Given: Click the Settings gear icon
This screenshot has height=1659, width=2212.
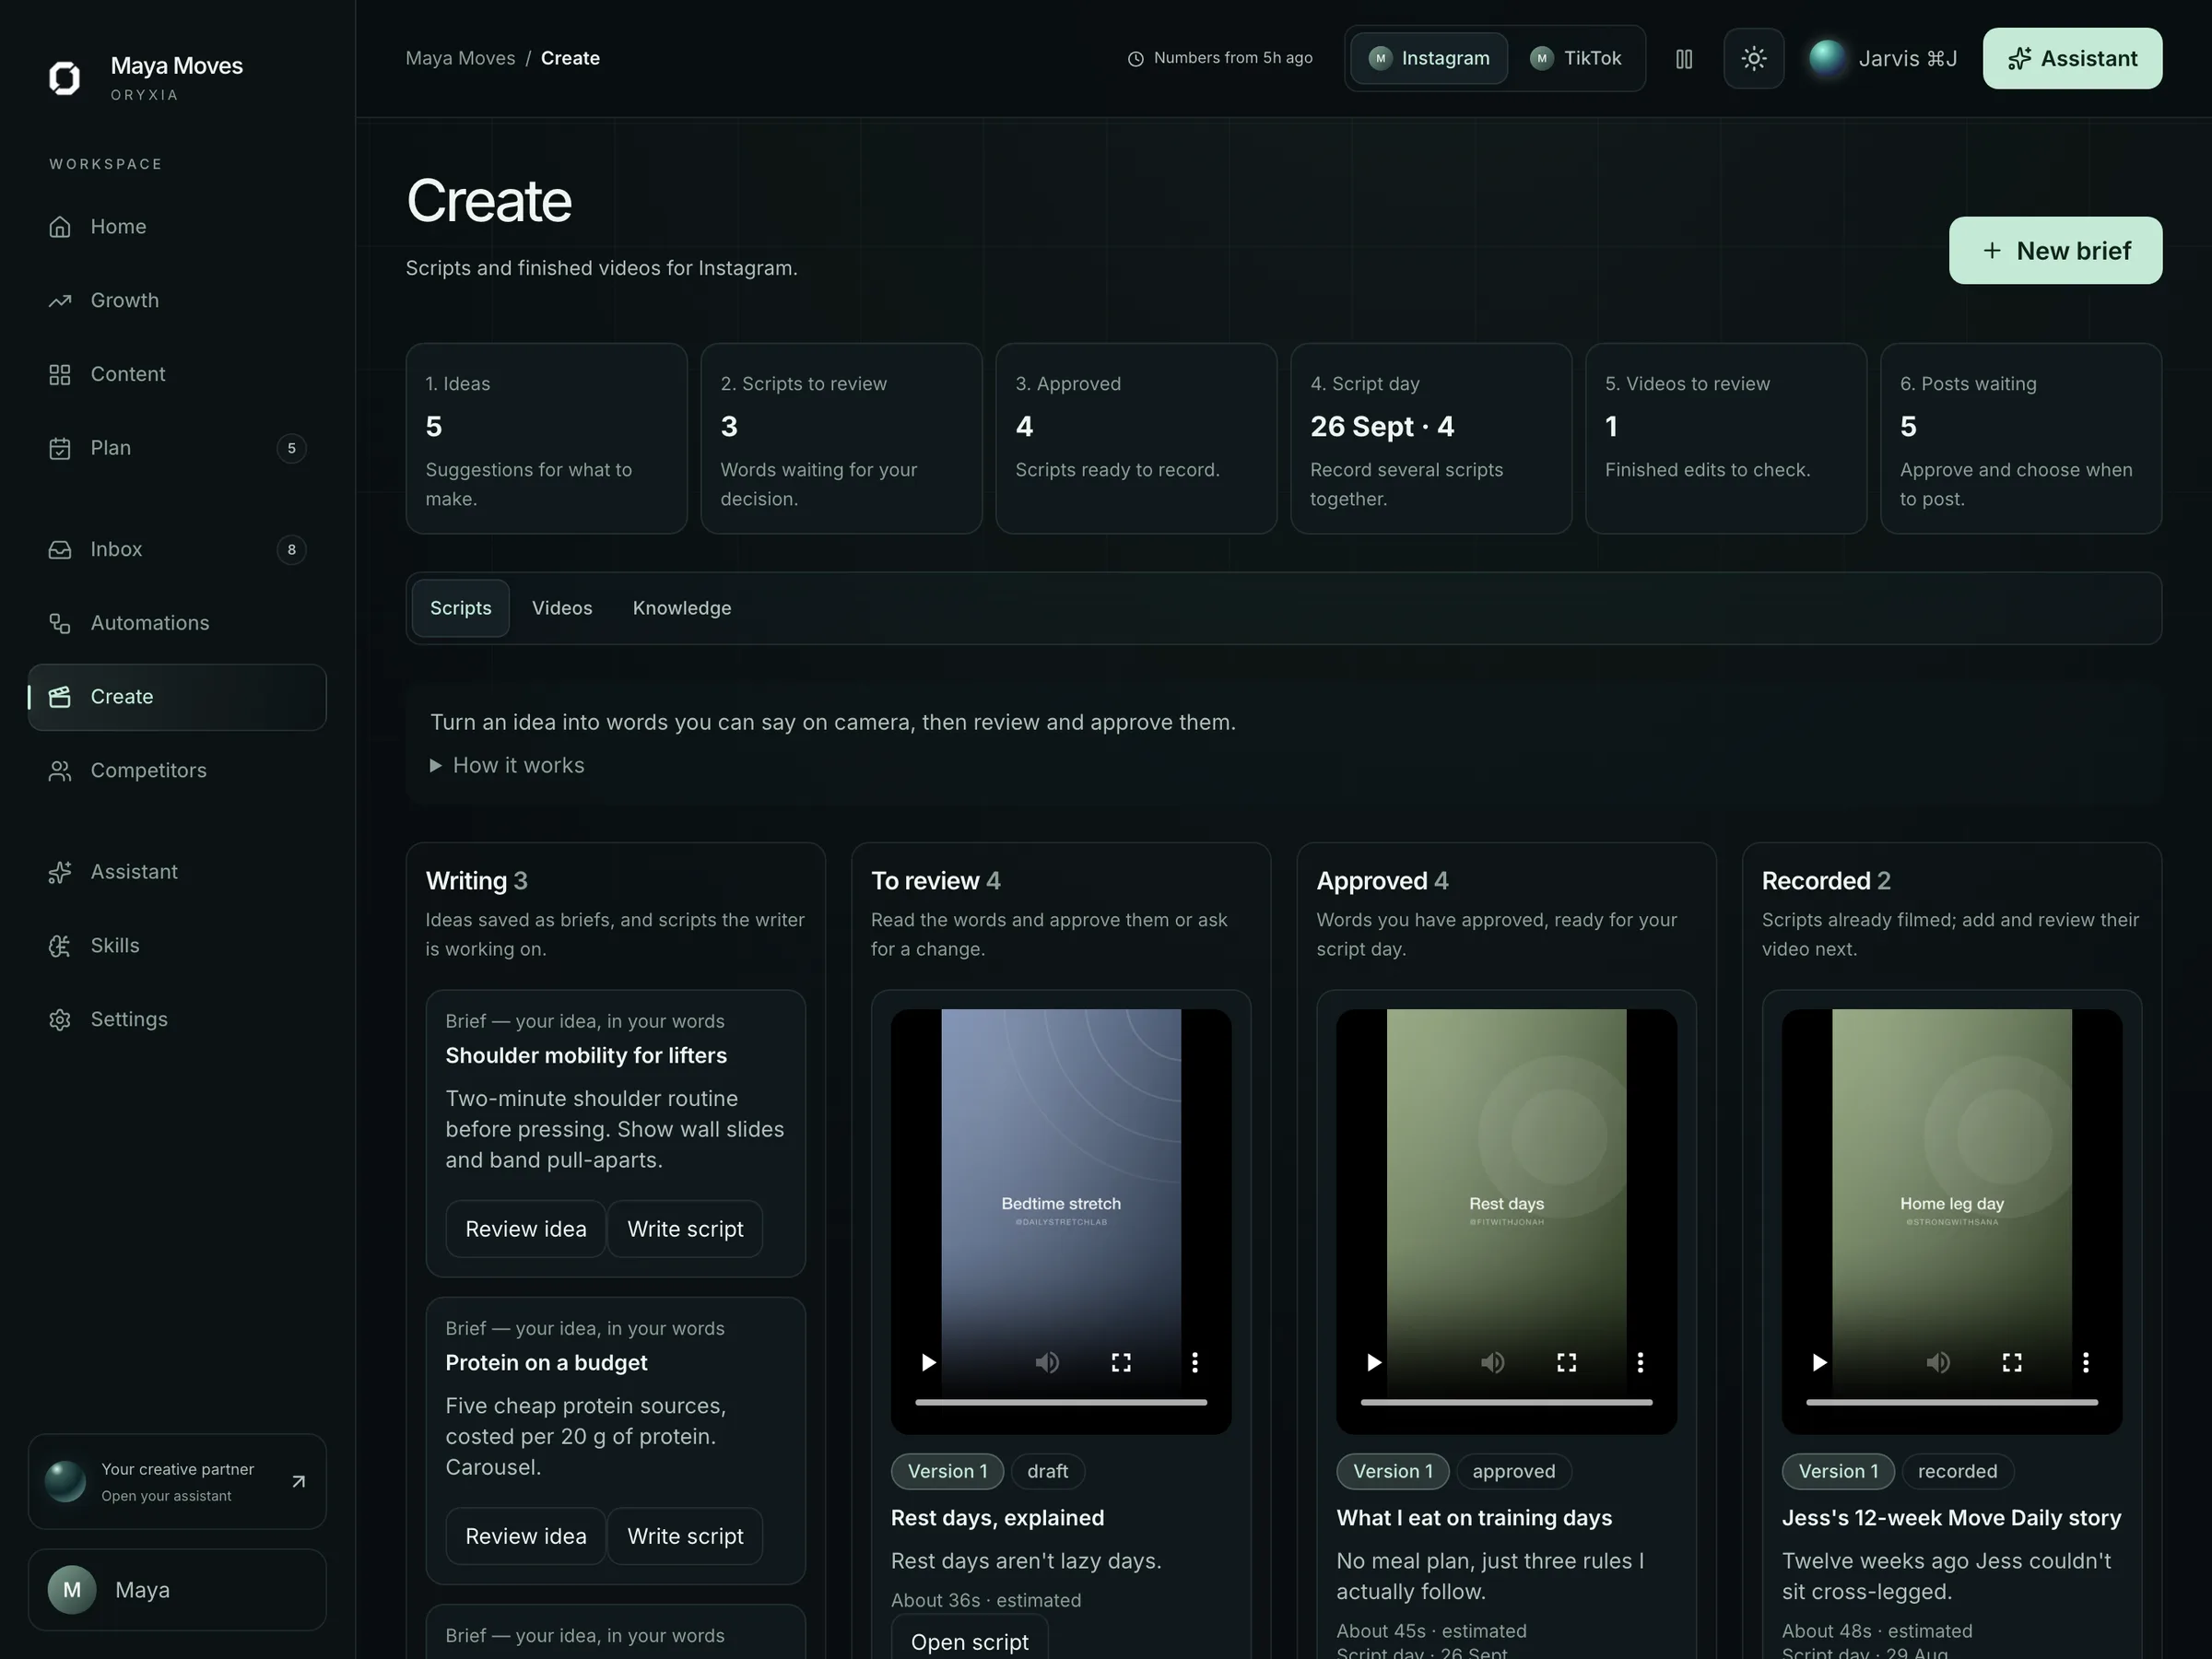Looking at the screenshot, I should pos(60,1020).
